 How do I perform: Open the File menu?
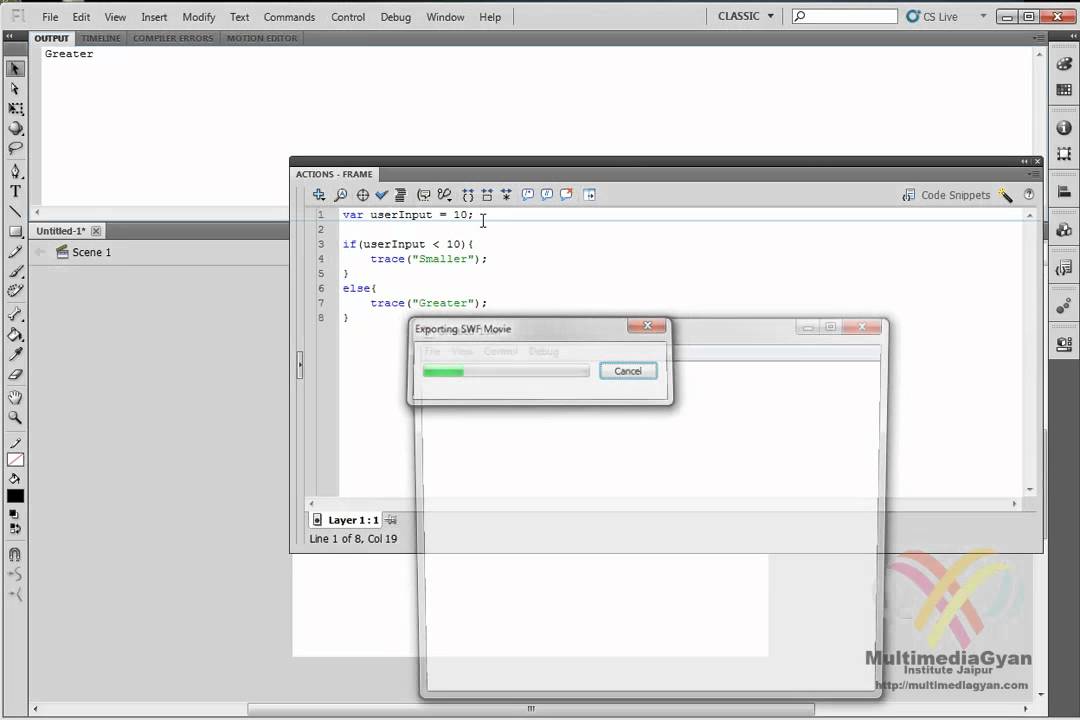click(x=50, y=17)
